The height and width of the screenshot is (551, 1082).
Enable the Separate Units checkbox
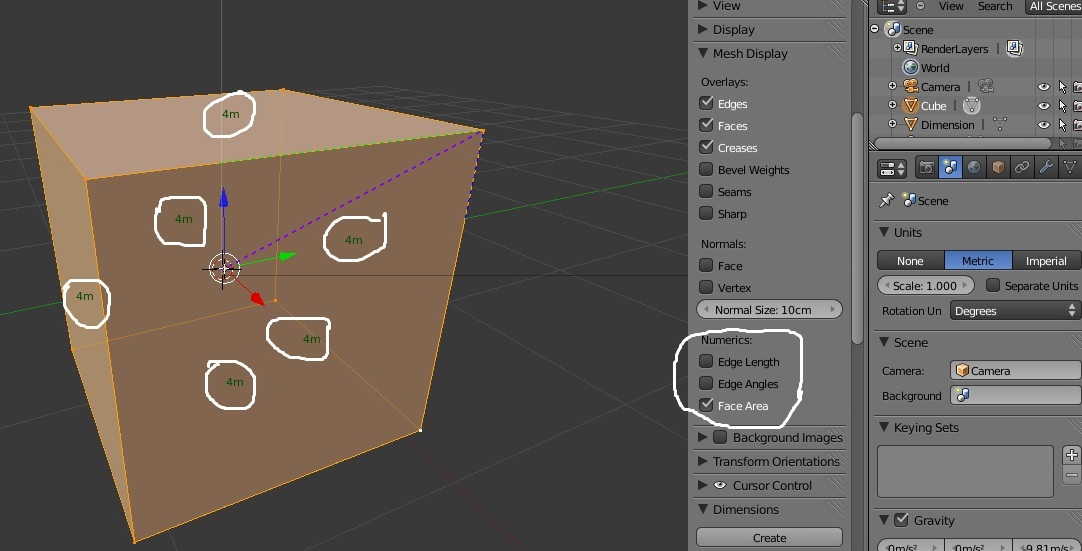click(x=993, y=285)
